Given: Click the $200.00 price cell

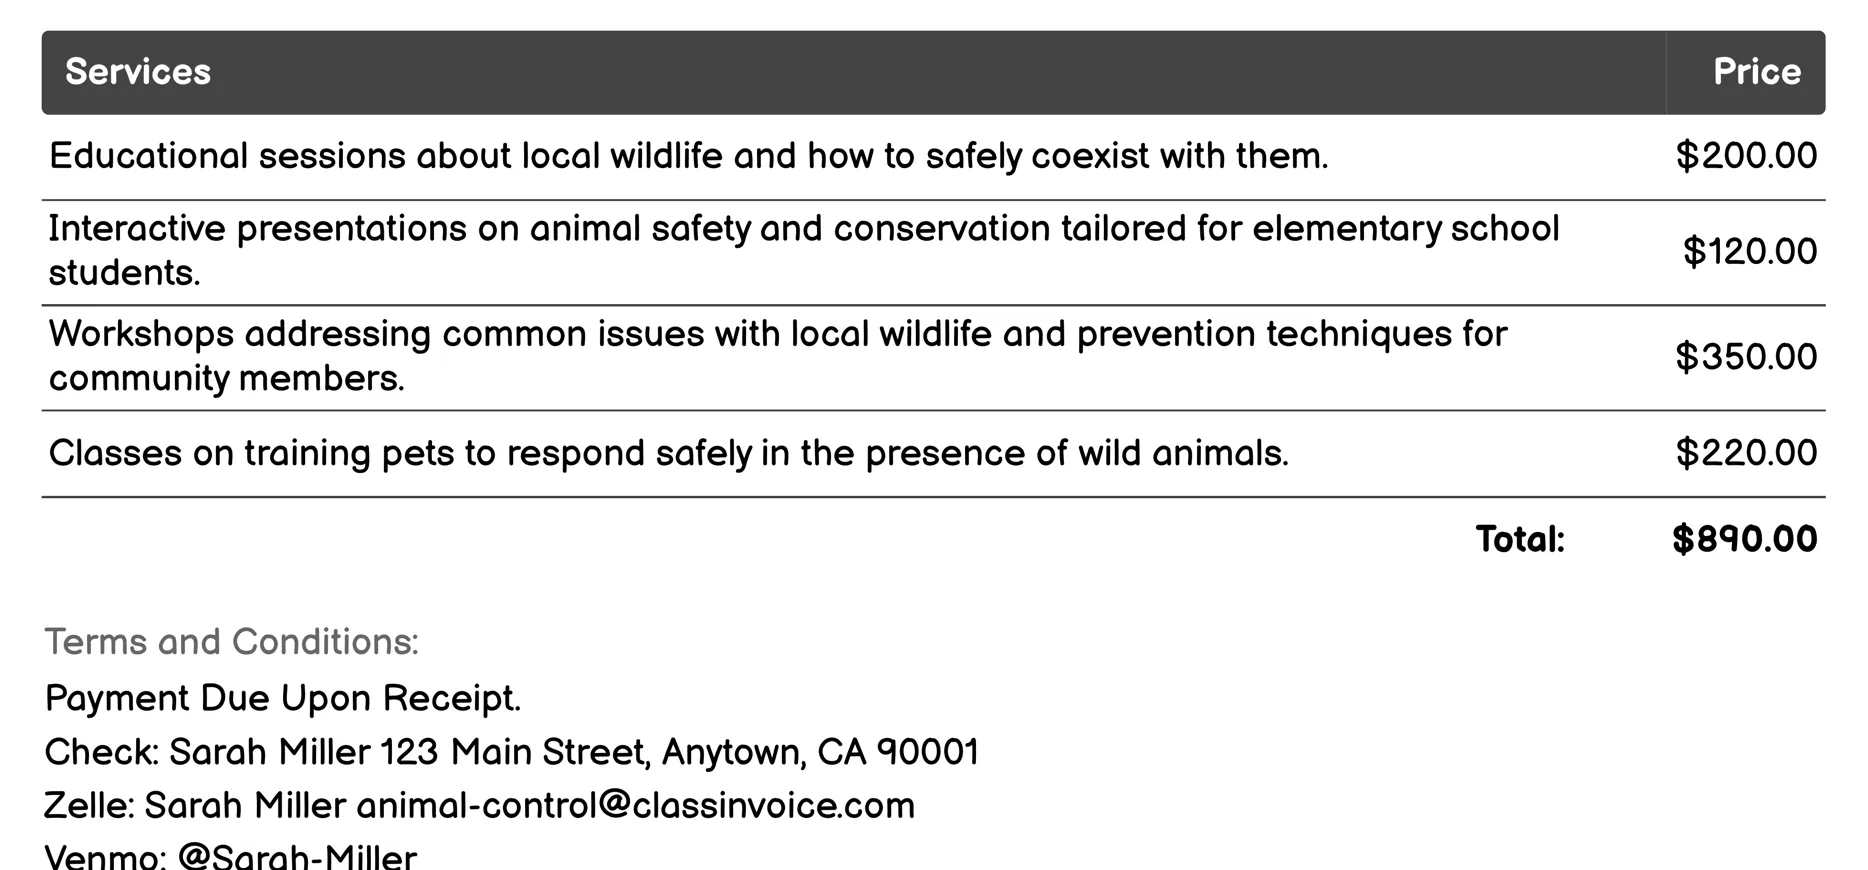Looking at the screenshot, I should pos(1746,156).
